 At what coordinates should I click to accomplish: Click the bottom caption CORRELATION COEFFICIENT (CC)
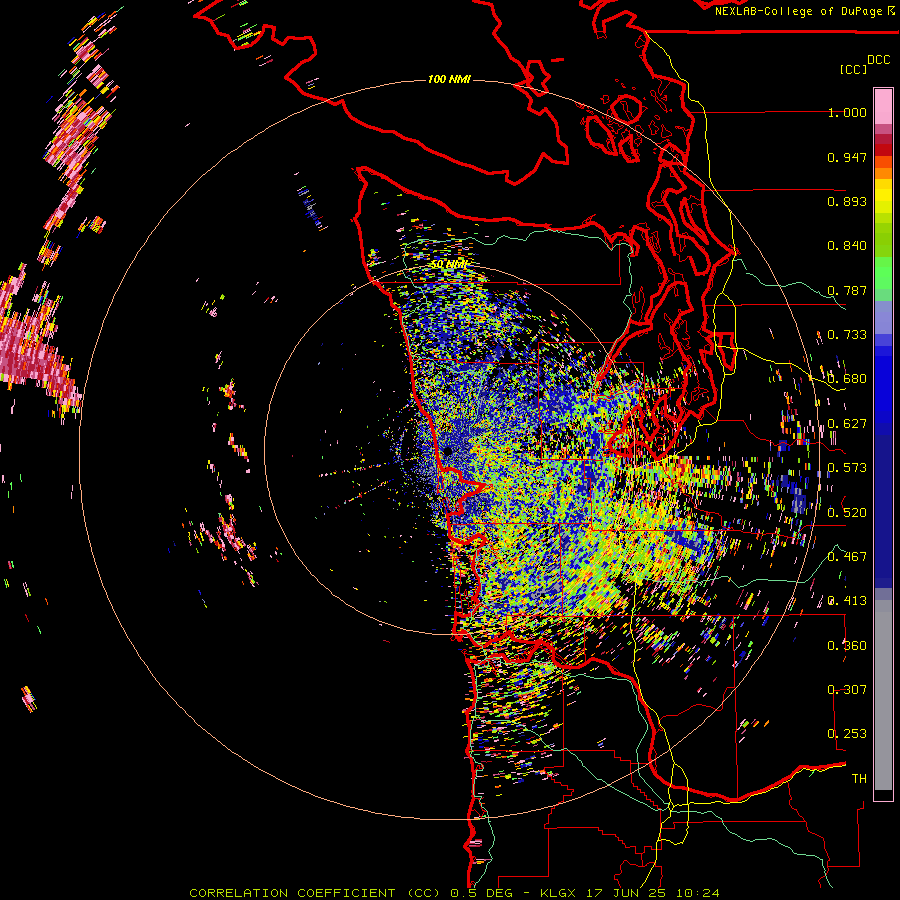(x=316, y=893)
